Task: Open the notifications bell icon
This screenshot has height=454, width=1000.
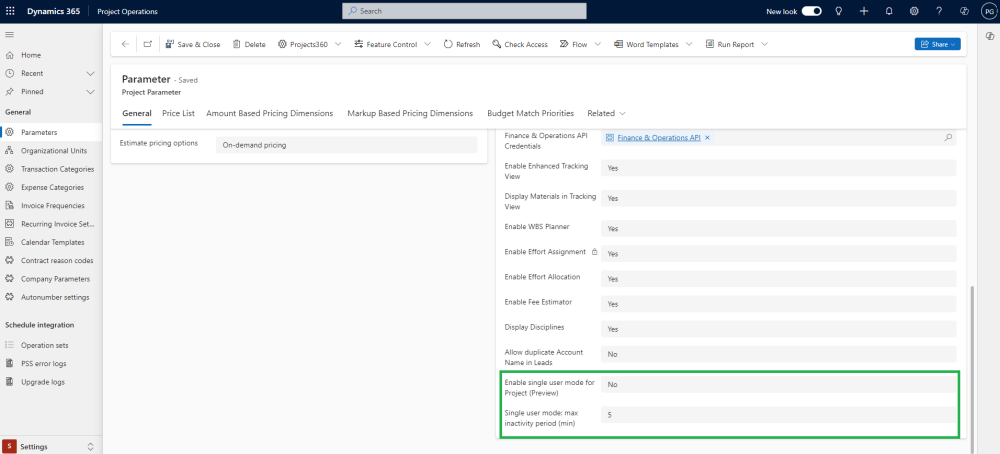Action: 888,11
